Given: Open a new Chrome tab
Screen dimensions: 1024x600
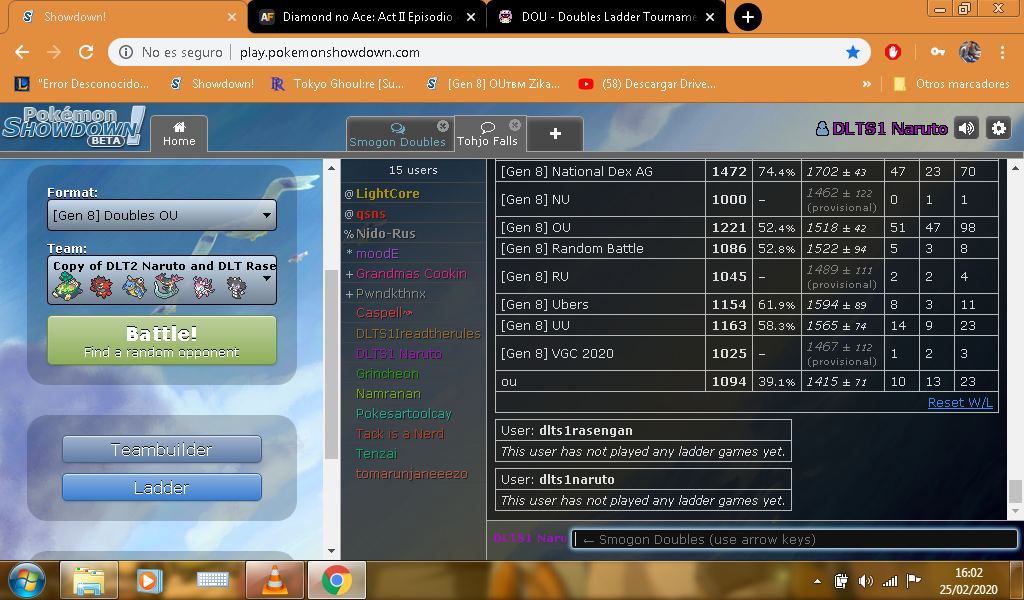Looking at the screenshot, I should coord(748,17).
